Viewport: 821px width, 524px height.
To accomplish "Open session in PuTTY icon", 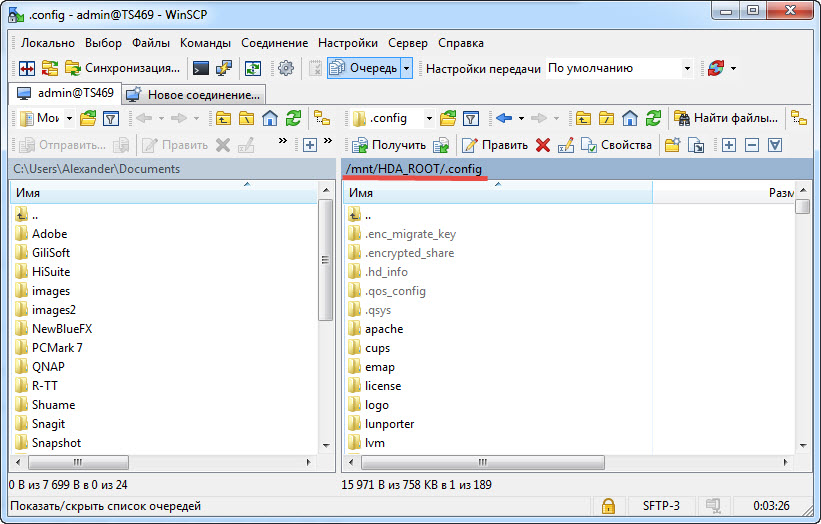I will tap(224, 68).
